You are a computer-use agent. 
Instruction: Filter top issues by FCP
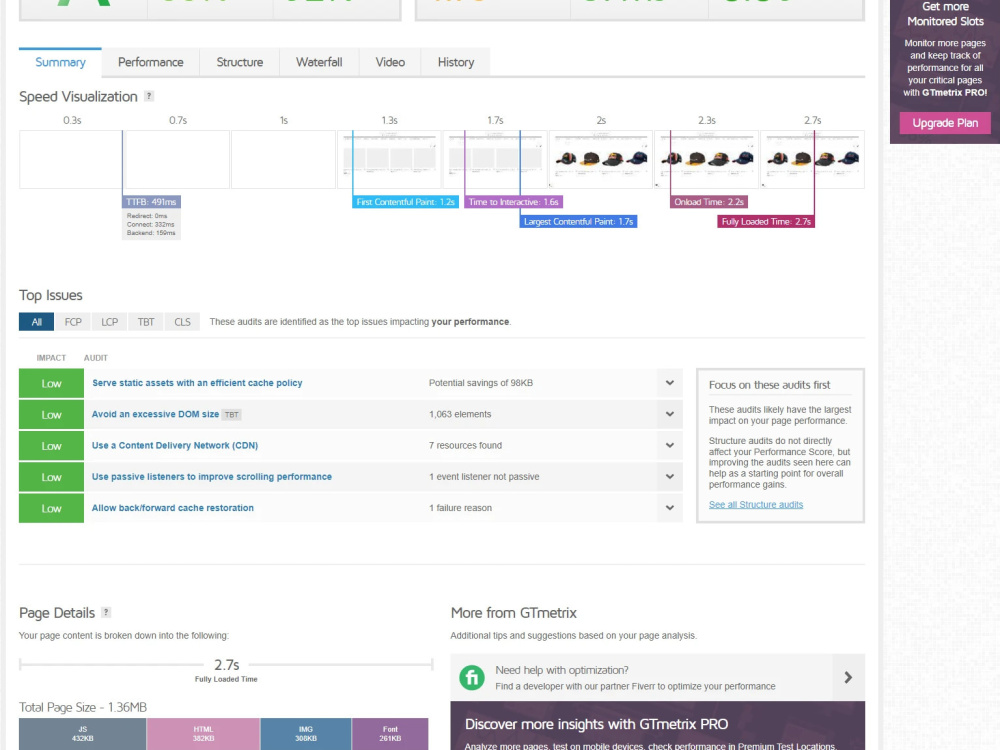click(x=73, y=322)
